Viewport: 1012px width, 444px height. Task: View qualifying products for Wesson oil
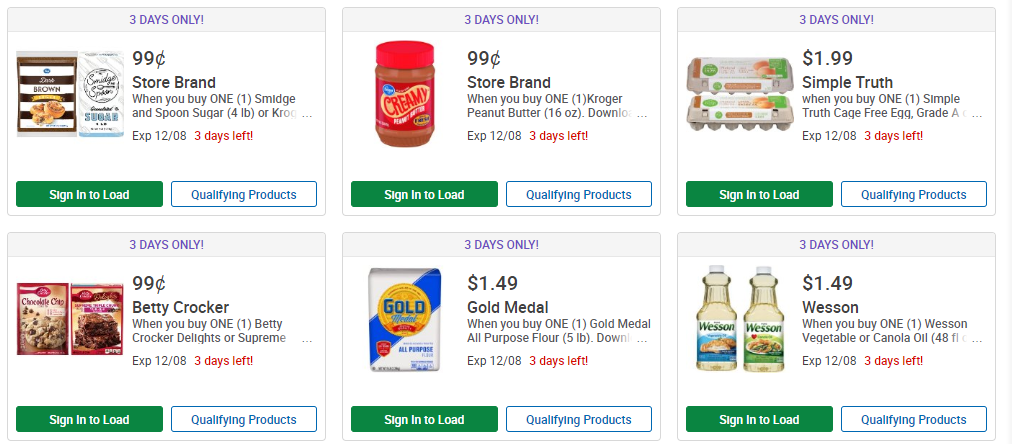[914, 419]
